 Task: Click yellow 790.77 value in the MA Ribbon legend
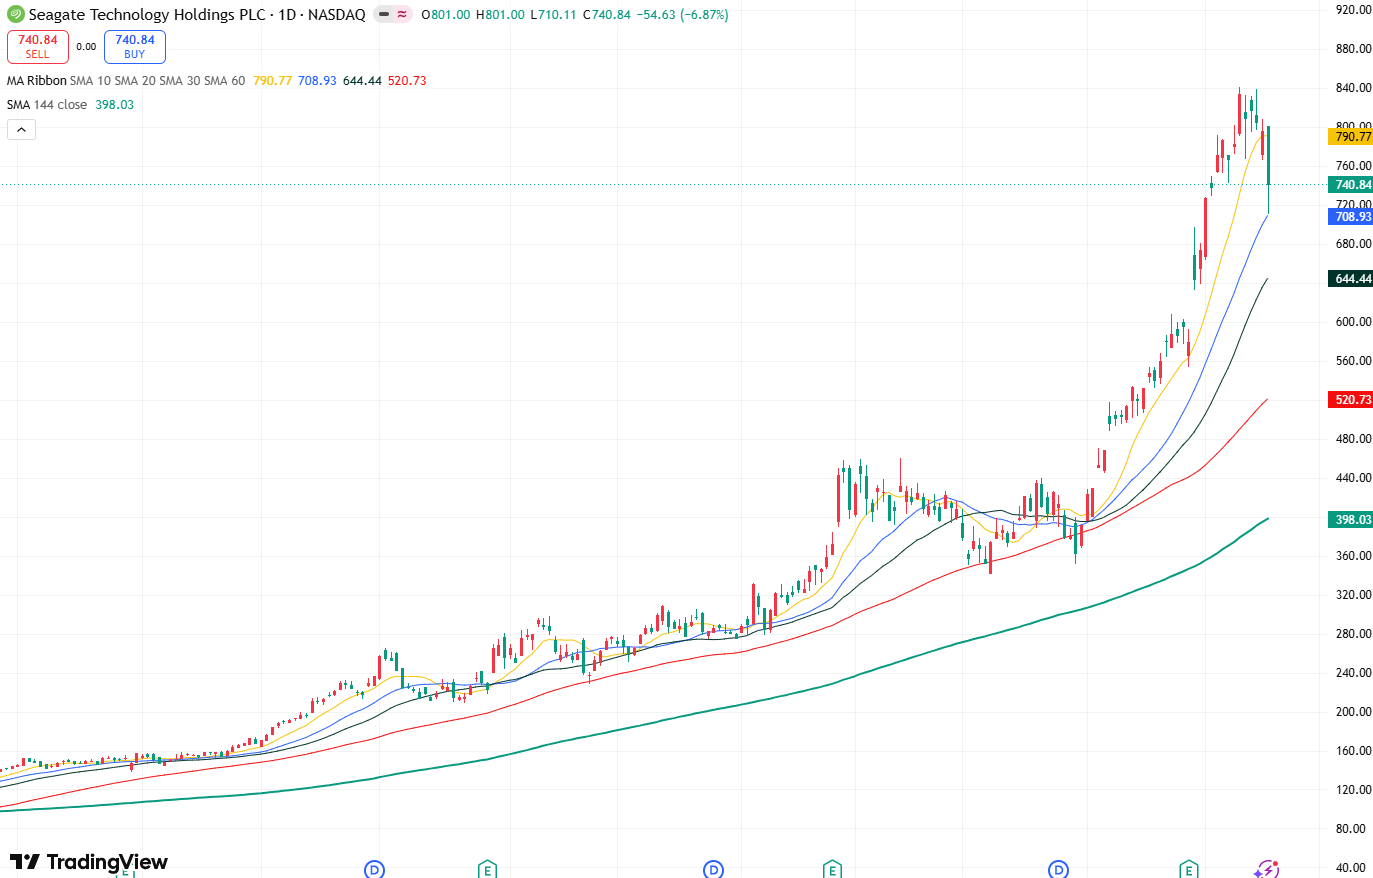click(273, 81)
